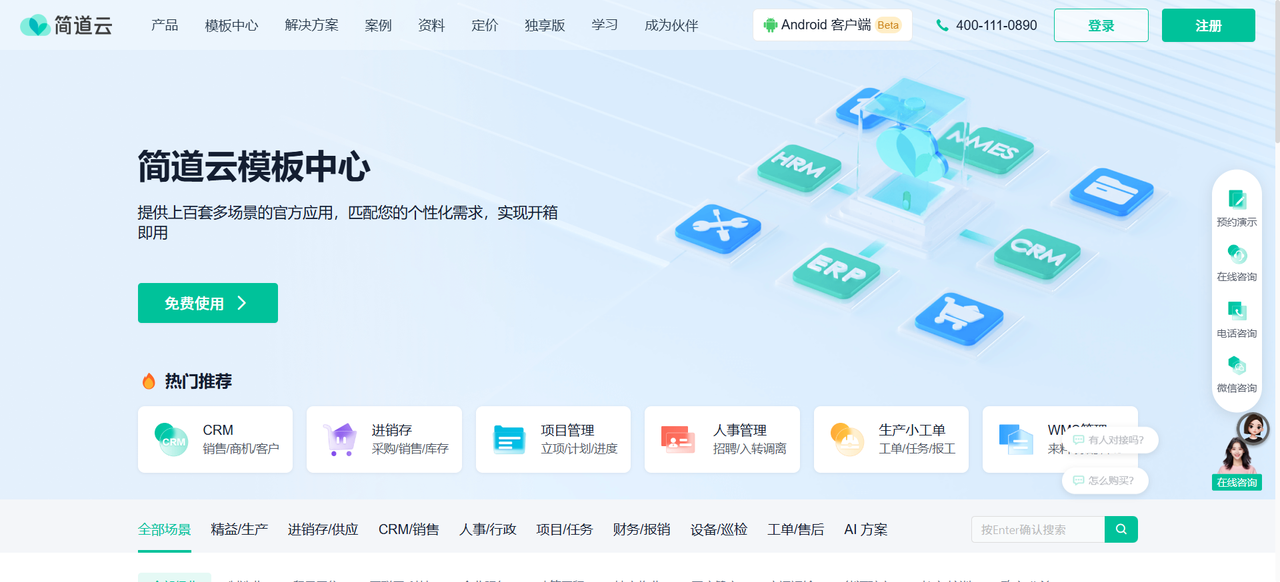1280x582 pixels.
Task: Click the 采购/销售/库存 text
Action: pos(410,449)
